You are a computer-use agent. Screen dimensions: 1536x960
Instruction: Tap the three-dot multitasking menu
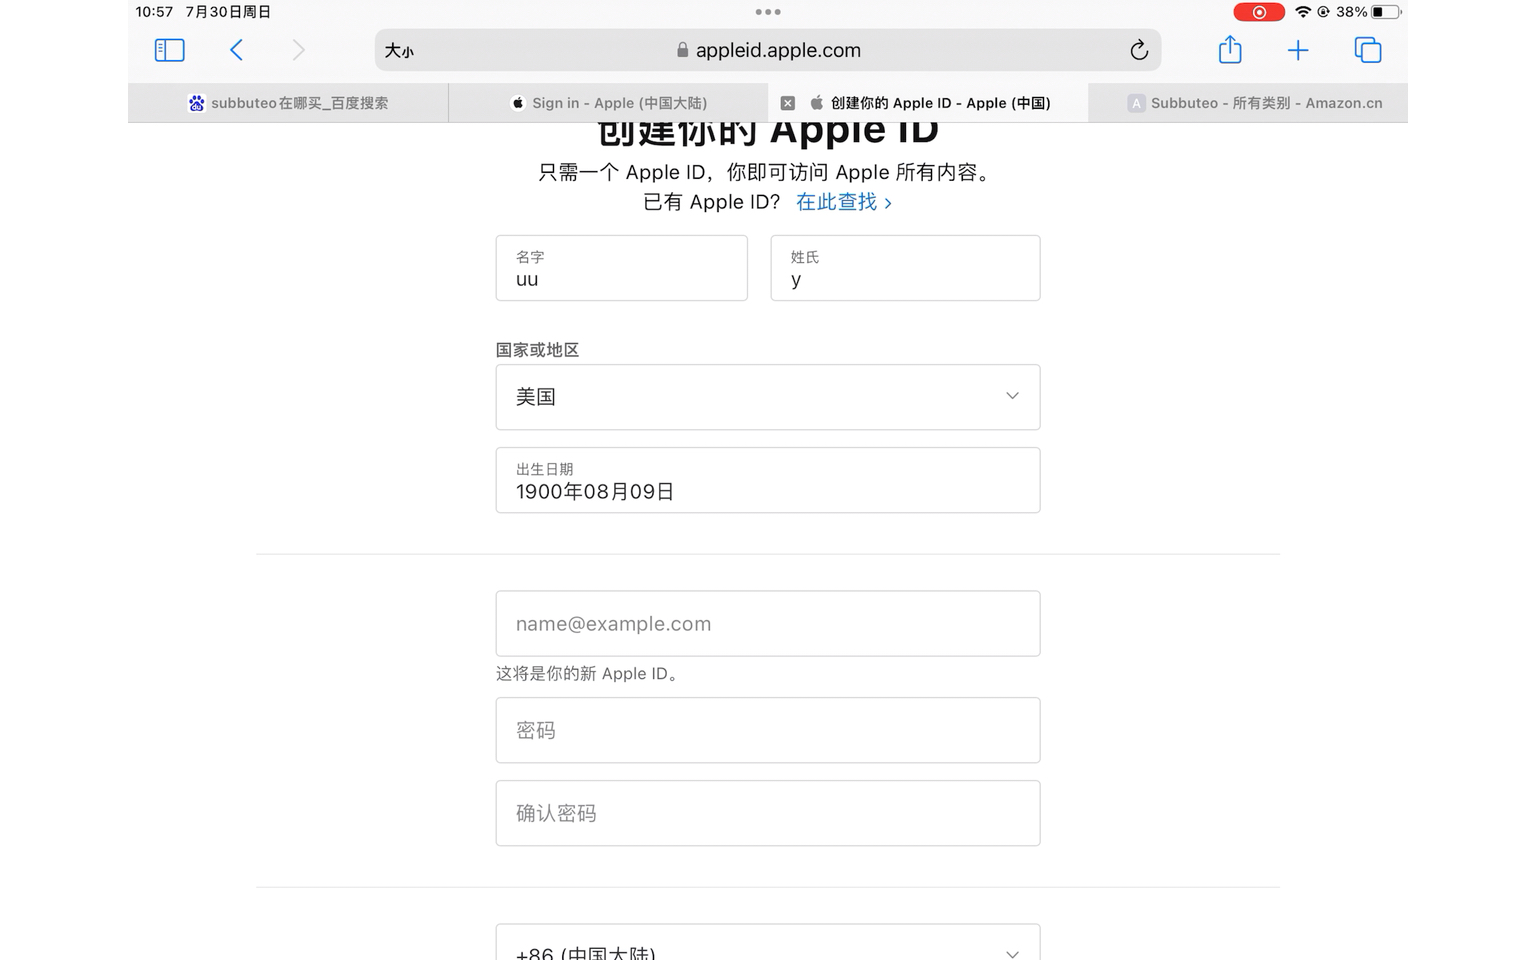pyautogui.click(x=768, y=12)
